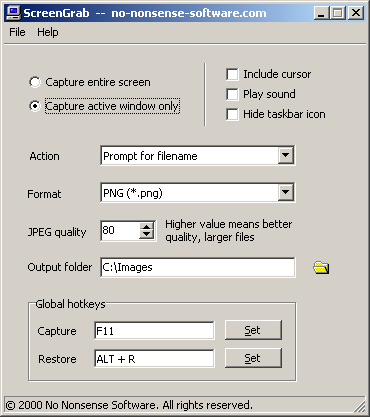This screenshot has height=417, width=370.
Task: Expand the Format dropdown arrow
Action: pos(285,192)
